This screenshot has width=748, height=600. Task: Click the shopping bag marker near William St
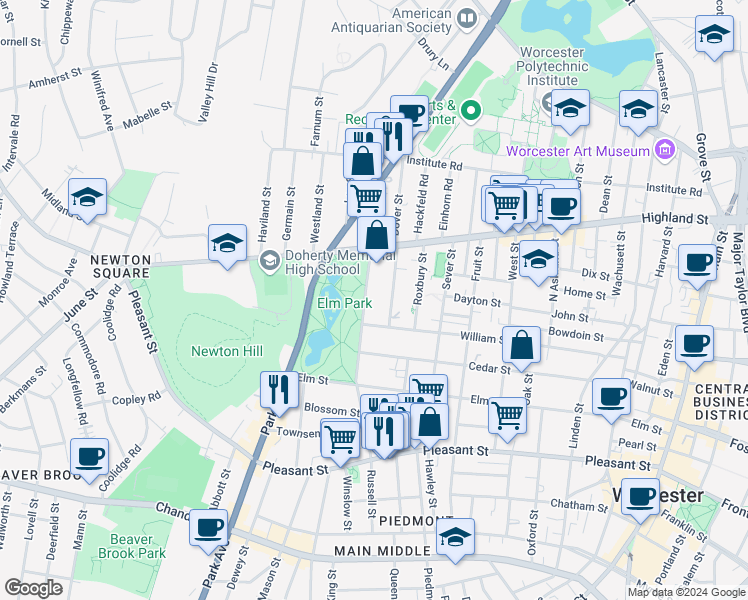(521, 348)
